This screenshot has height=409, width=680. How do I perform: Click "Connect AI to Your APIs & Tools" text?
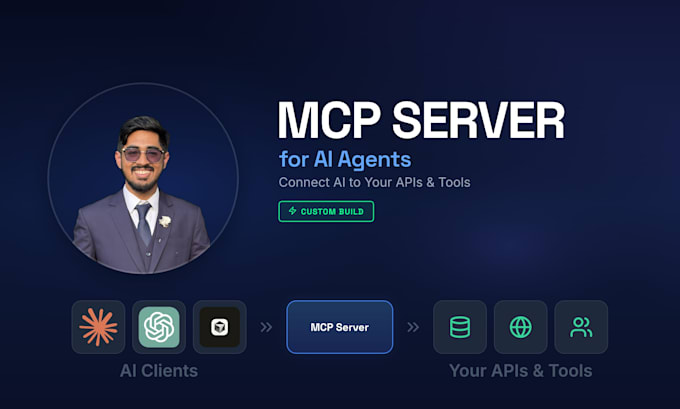tap(374, 182)
